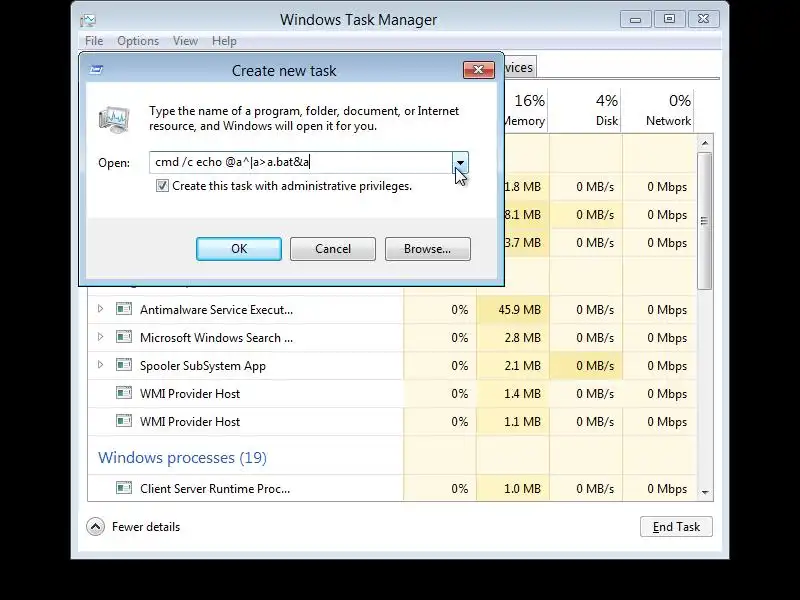
Task: Click the End Task button
Action: [676, 527]
